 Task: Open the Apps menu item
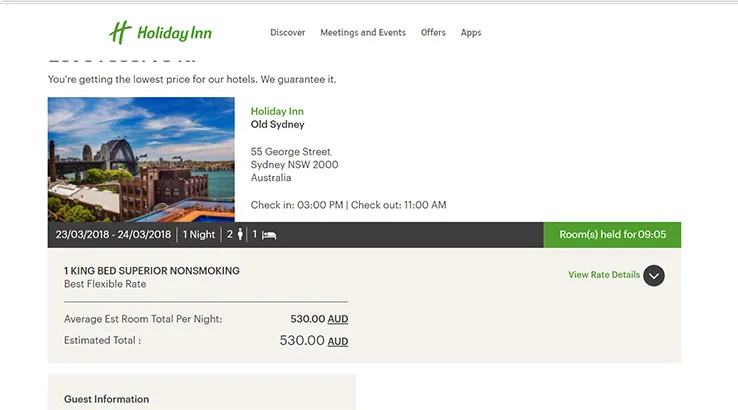471,33
